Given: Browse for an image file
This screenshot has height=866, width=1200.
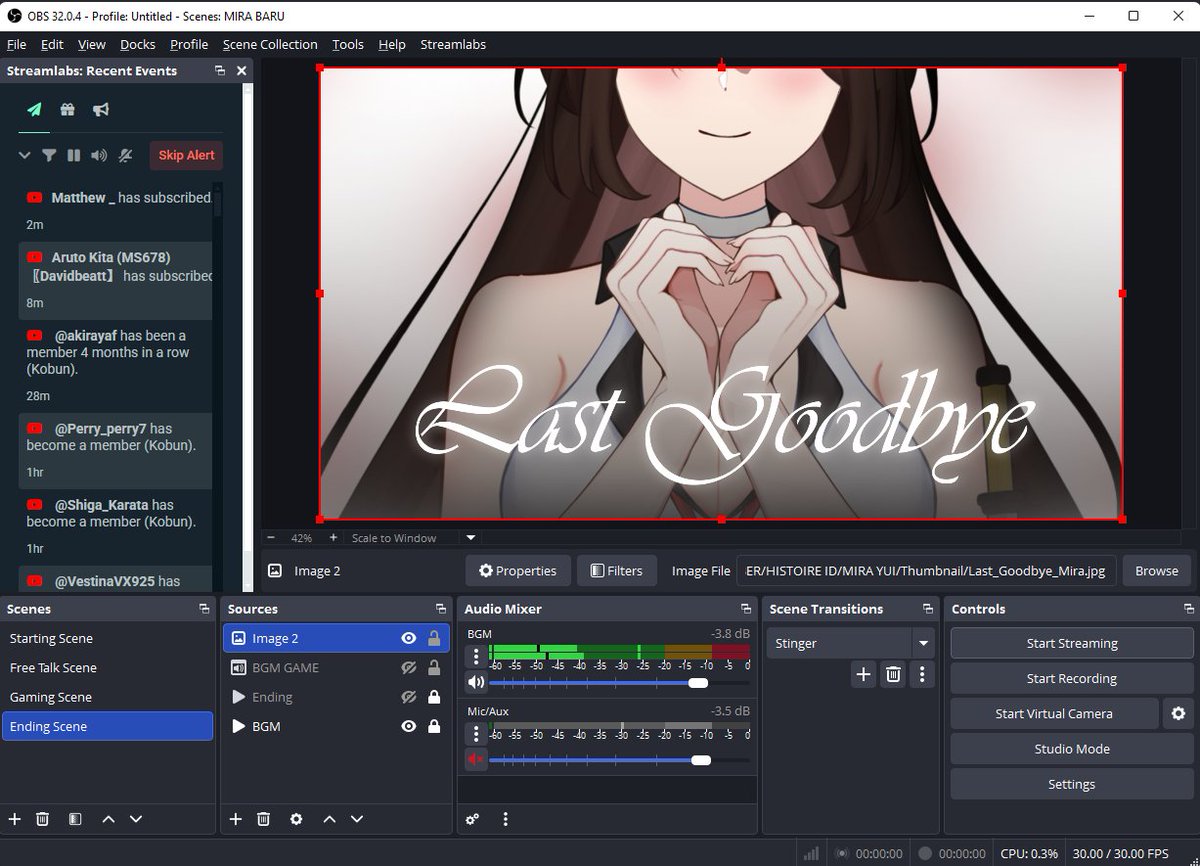Looking at the screenshot, I should point(1157,571).
